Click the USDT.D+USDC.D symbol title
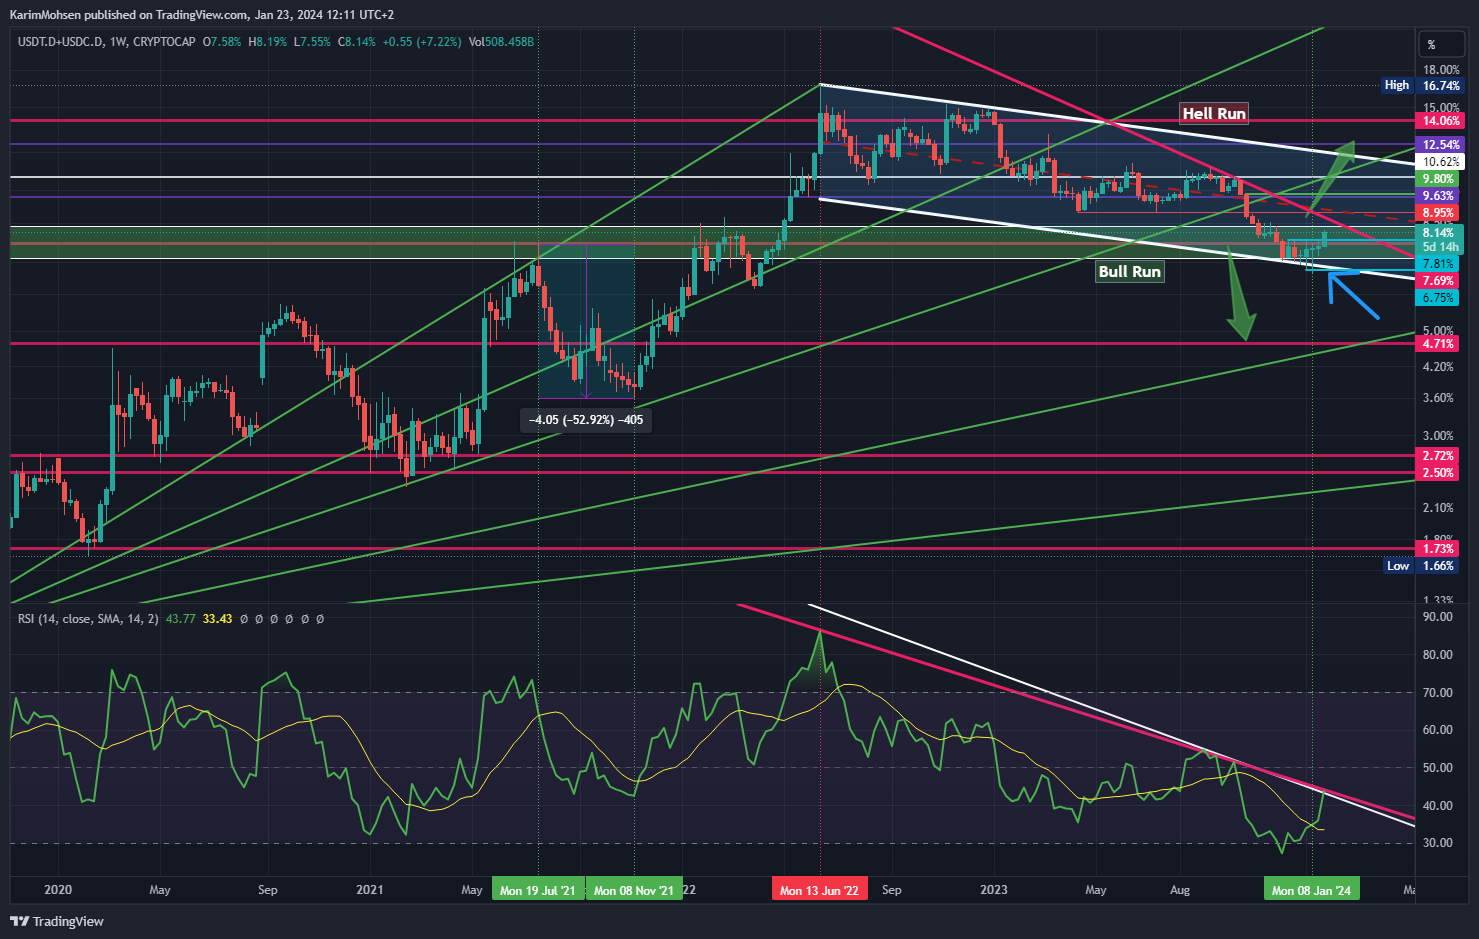 point(61,42)
